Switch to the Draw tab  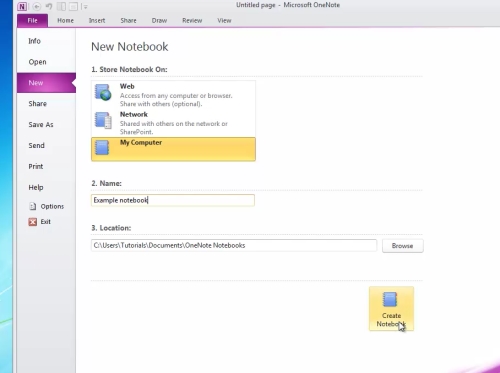(159, 21)
